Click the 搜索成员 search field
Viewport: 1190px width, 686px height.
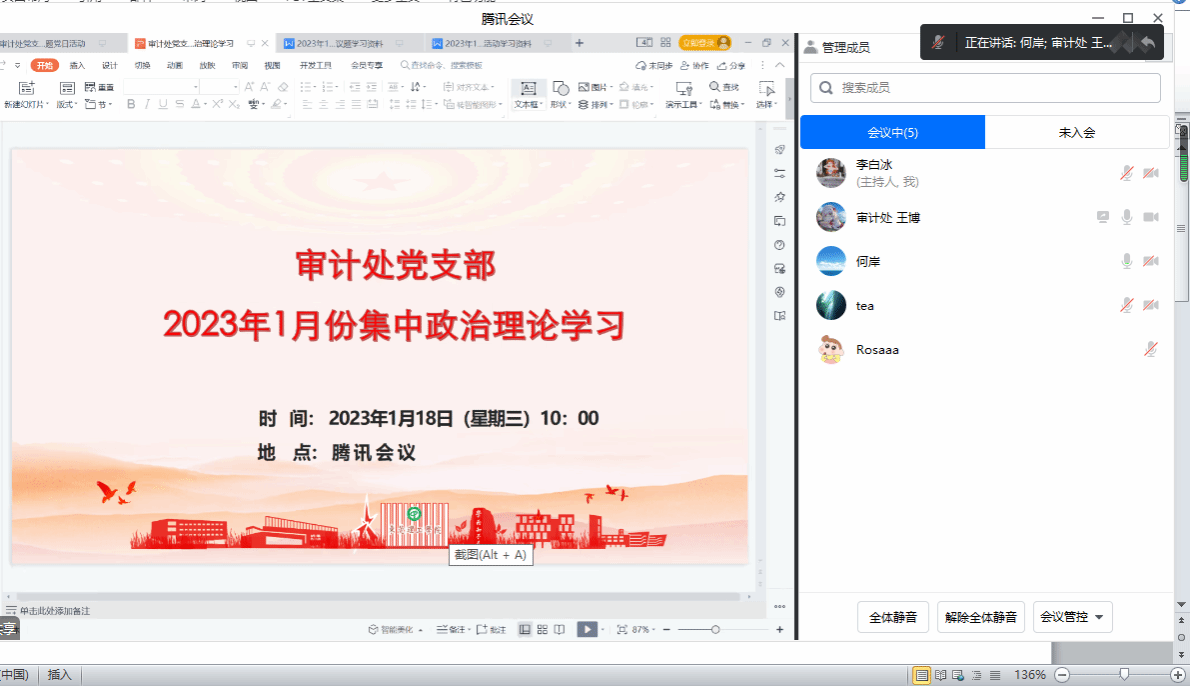[985, 88]
